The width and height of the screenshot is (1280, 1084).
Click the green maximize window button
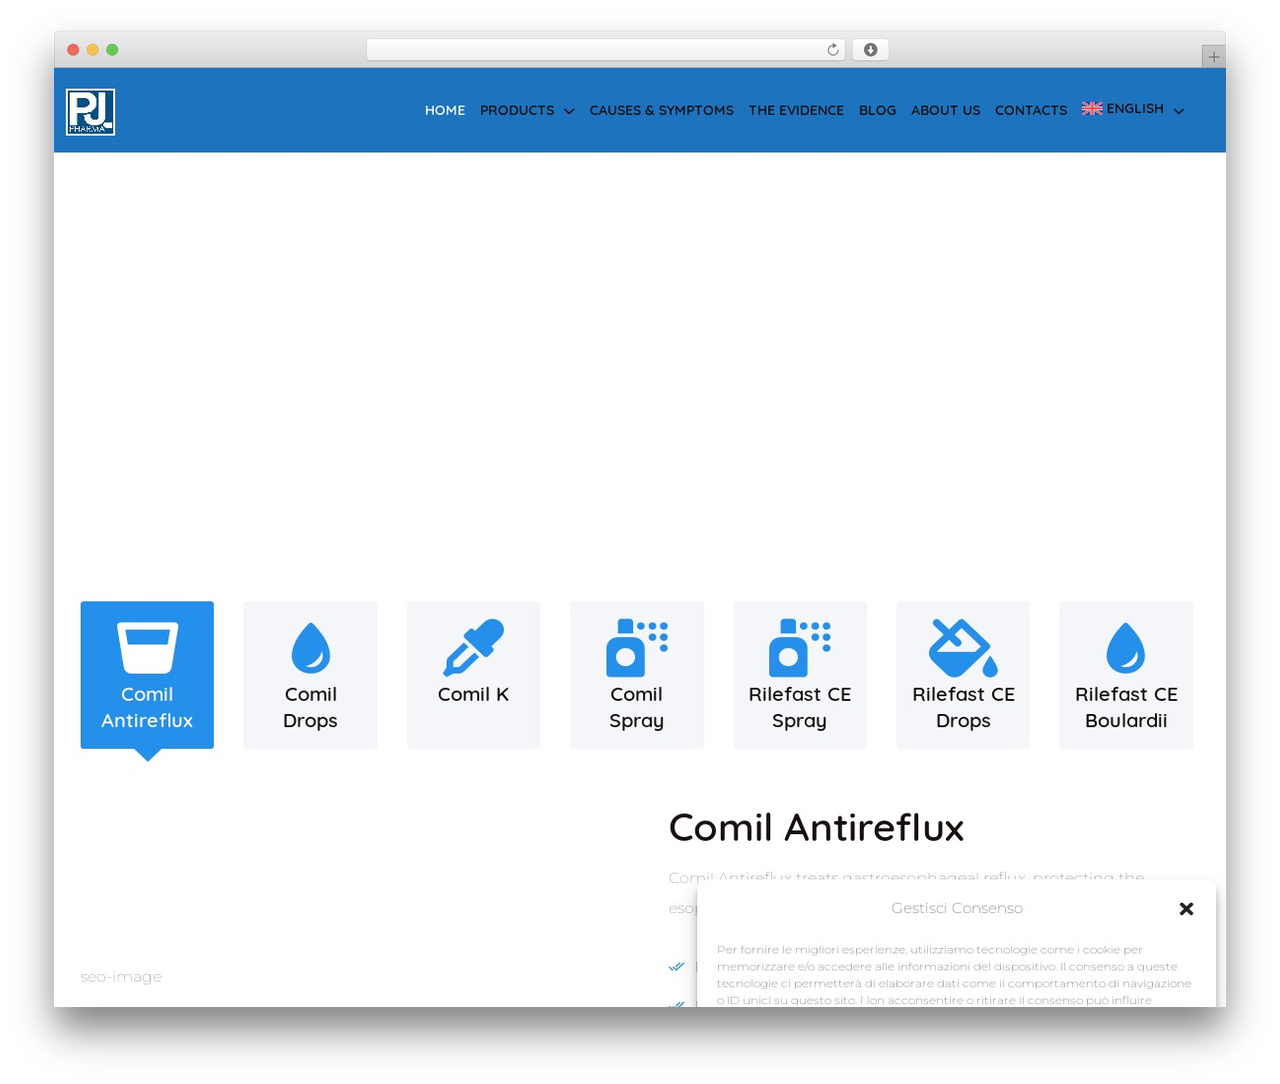point(112,50)
